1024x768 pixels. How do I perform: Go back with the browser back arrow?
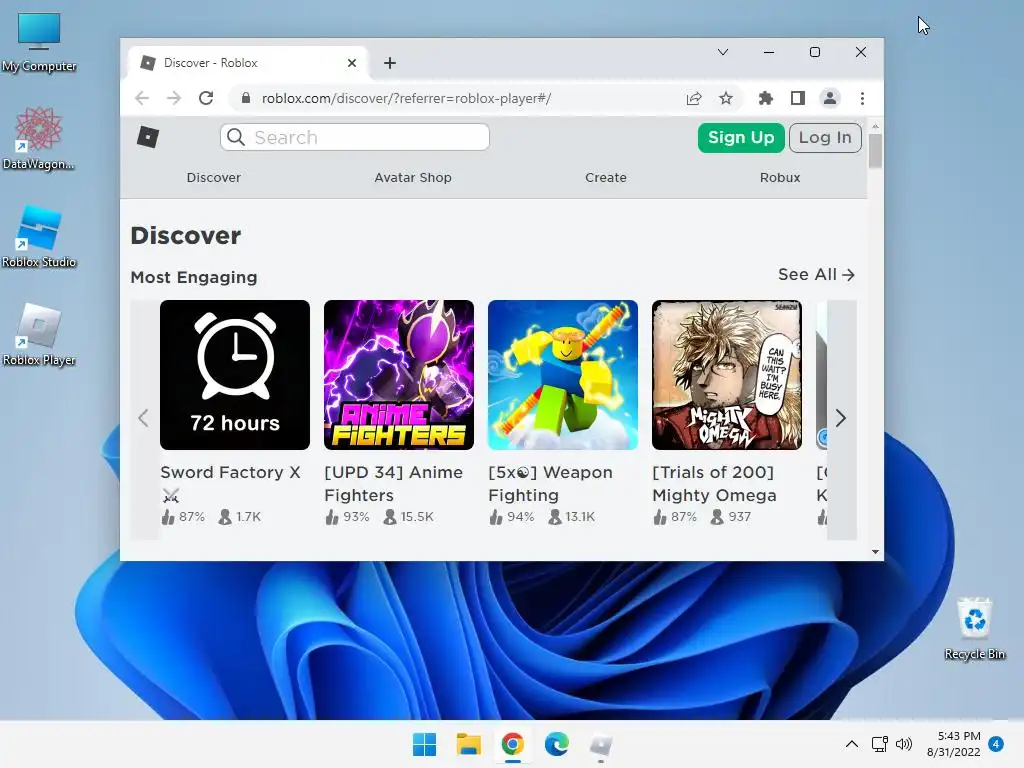[142, 98]
